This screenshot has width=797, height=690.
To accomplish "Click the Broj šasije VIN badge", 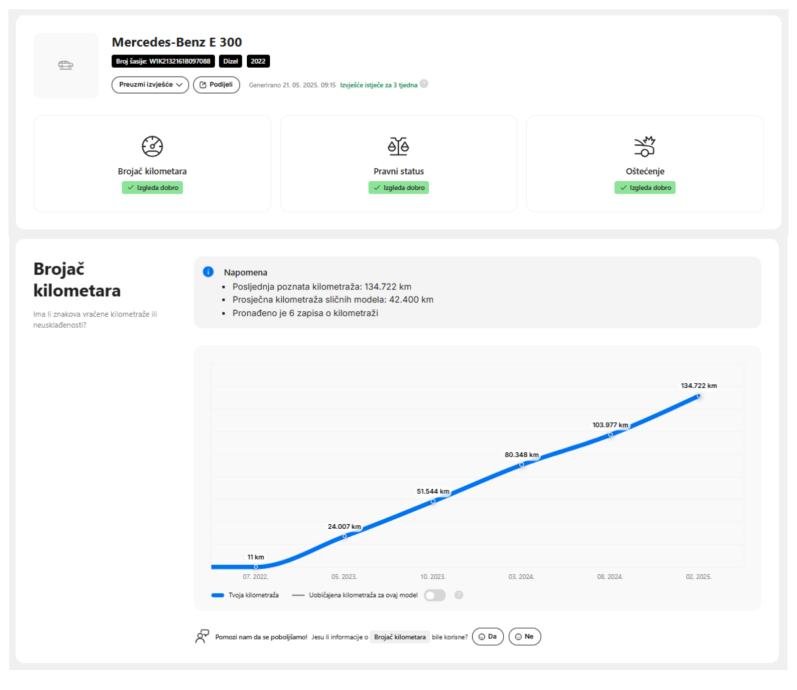I will pos(163,61).
